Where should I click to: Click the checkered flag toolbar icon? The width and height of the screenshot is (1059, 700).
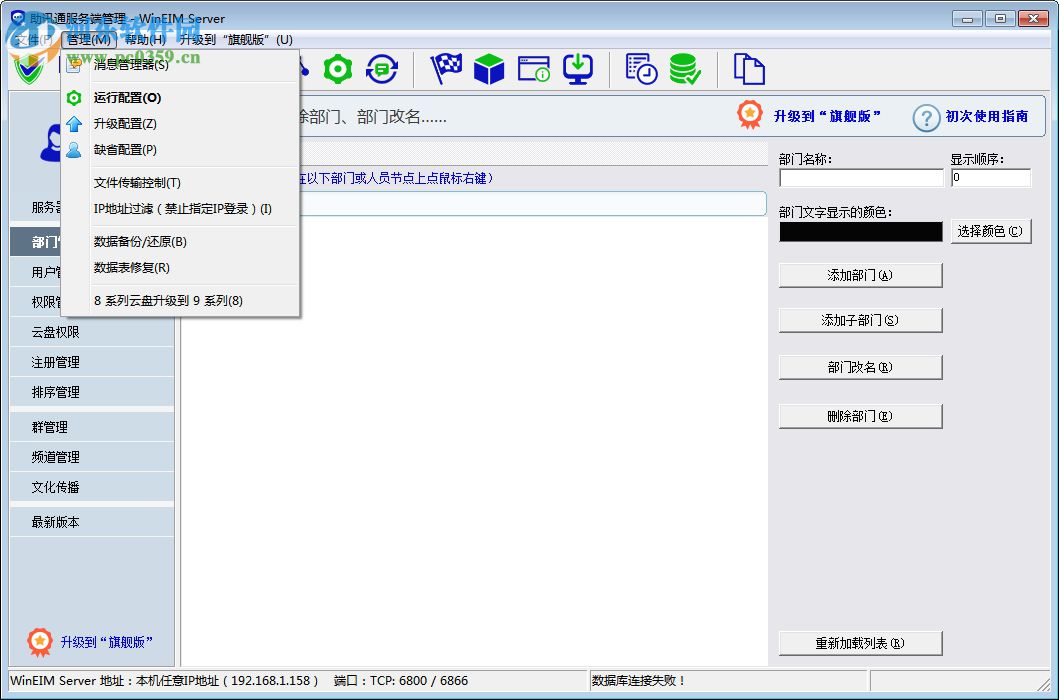pos(446,68)
